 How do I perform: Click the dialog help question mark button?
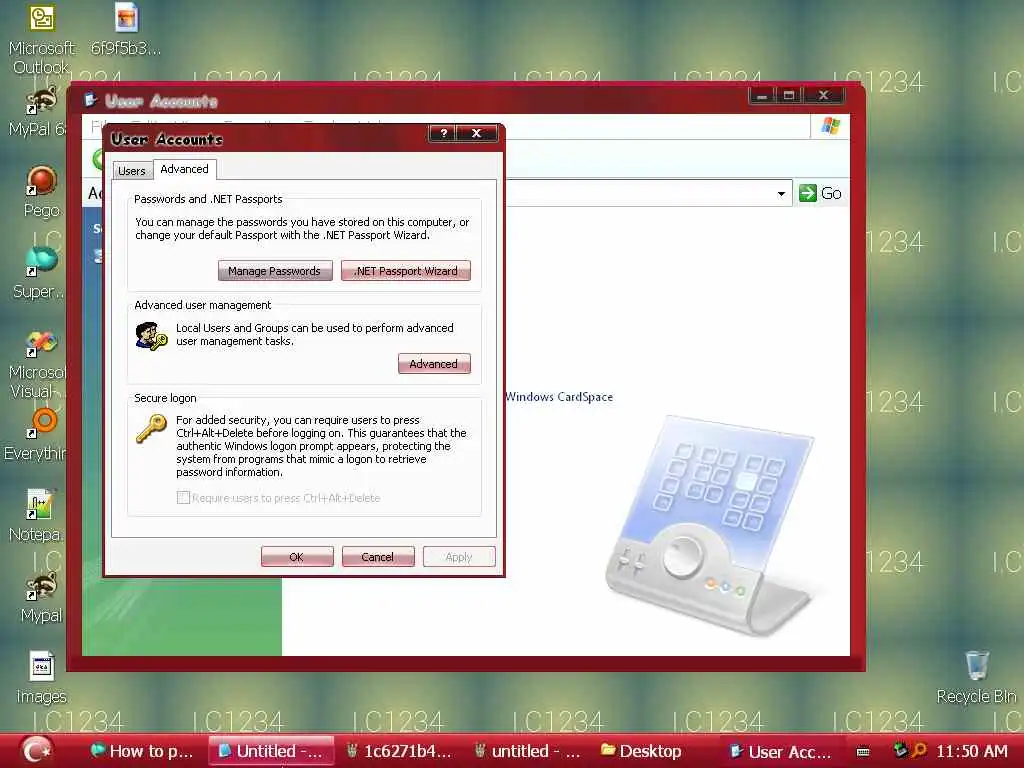coord(443,133)
